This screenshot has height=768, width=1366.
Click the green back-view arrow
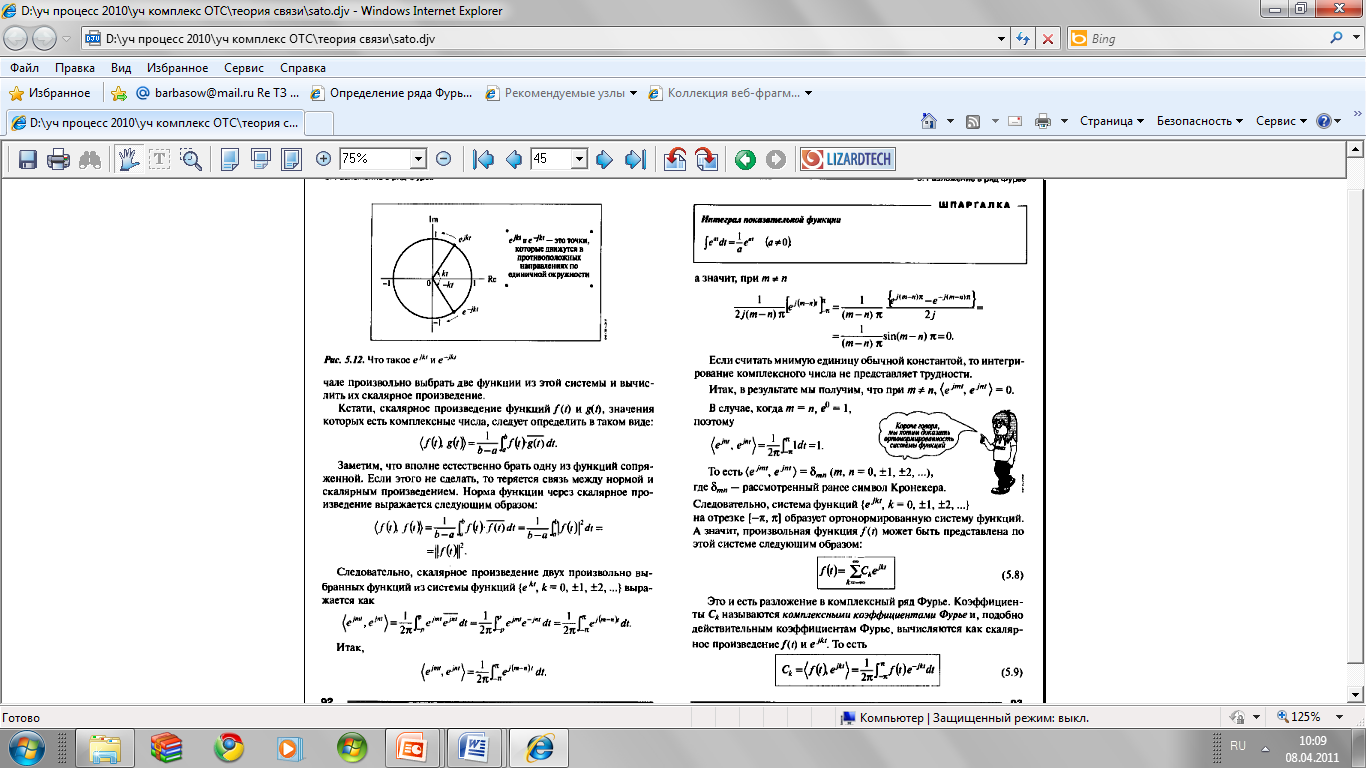point(745,159)
